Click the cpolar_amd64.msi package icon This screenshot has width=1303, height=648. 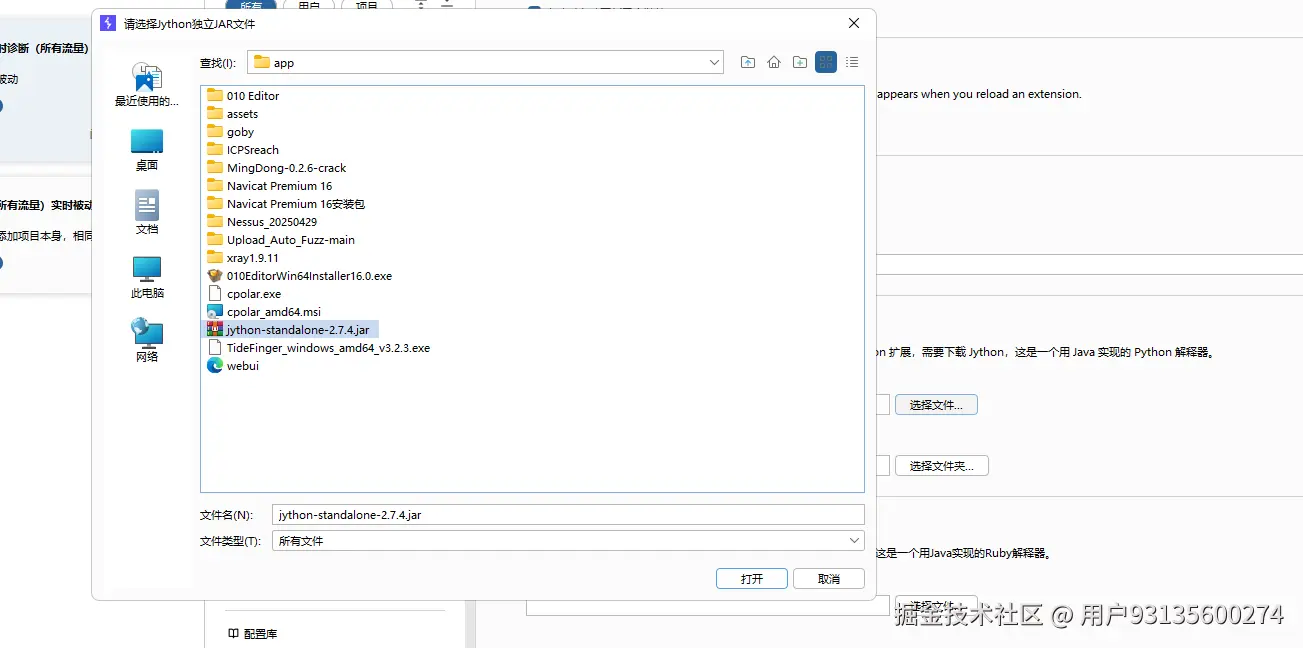click(215, 312)
